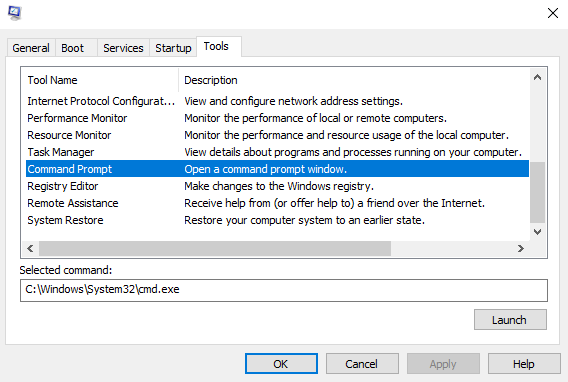Click the Selected command text field
Viewport: 568px width, 382px height.
[x=284, y=290]
